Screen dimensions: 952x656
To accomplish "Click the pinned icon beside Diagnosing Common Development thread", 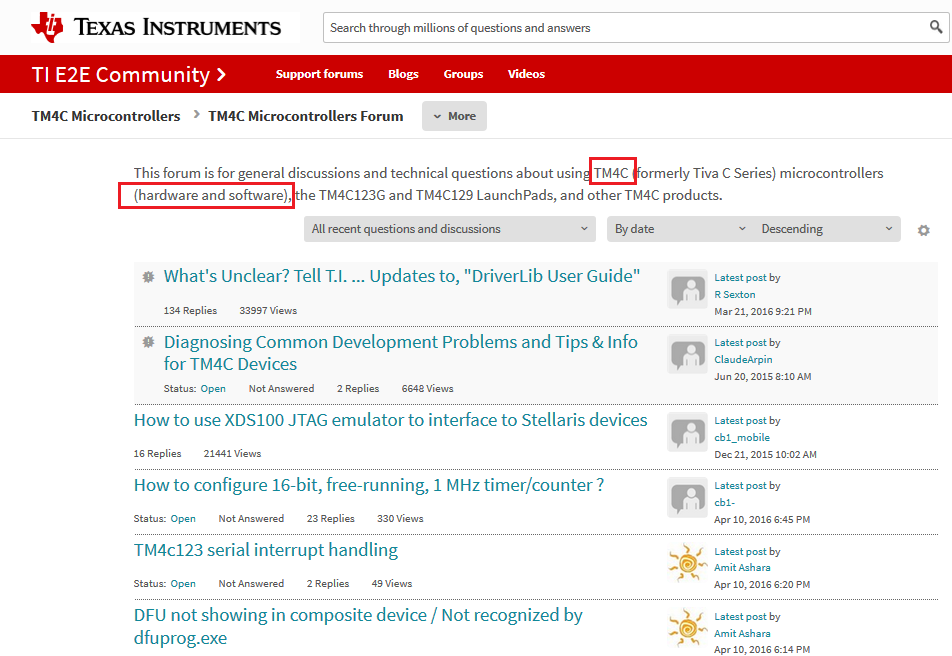I will click(148, 342).
